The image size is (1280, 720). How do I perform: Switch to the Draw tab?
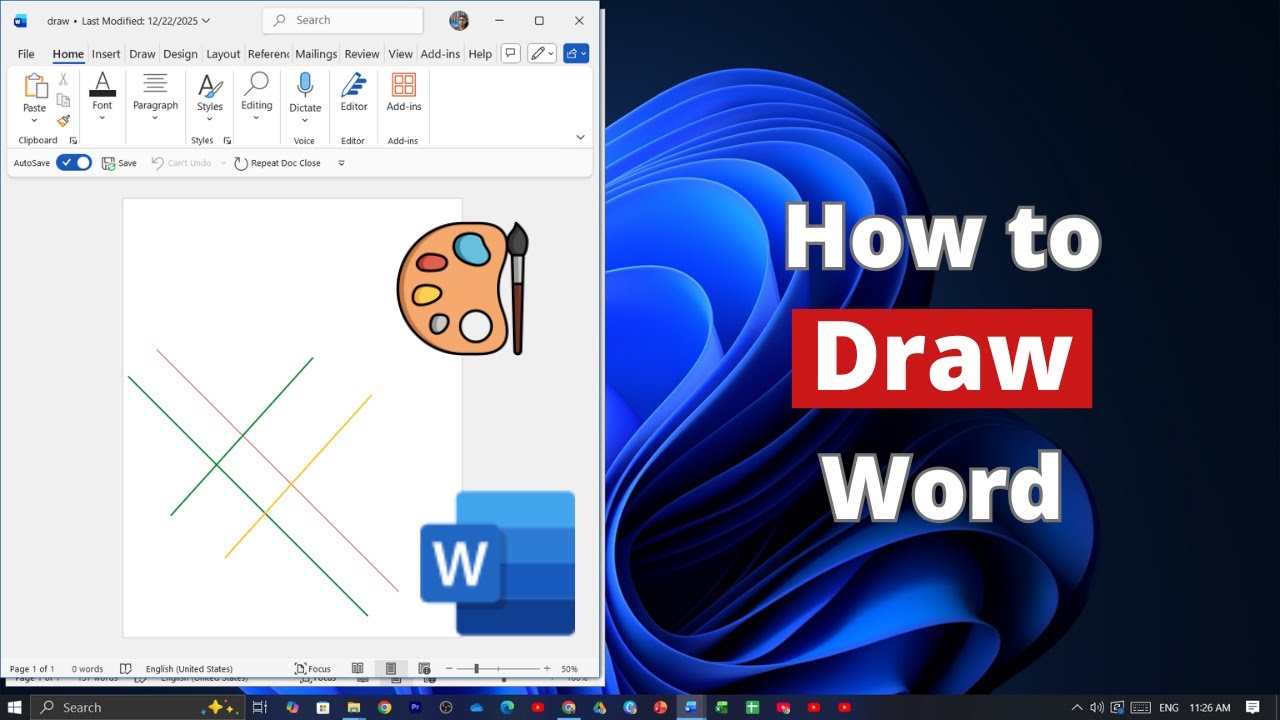point(142,54)
